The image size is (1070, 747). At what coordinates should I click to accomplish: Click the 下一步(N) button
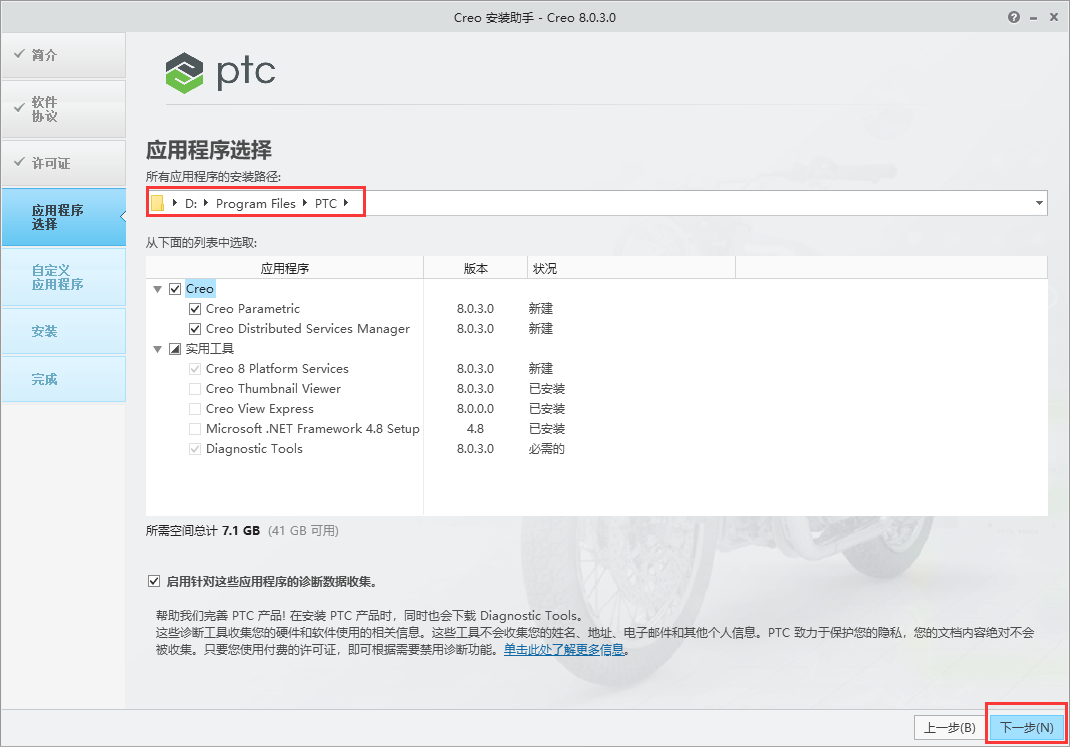(1026, 728)
